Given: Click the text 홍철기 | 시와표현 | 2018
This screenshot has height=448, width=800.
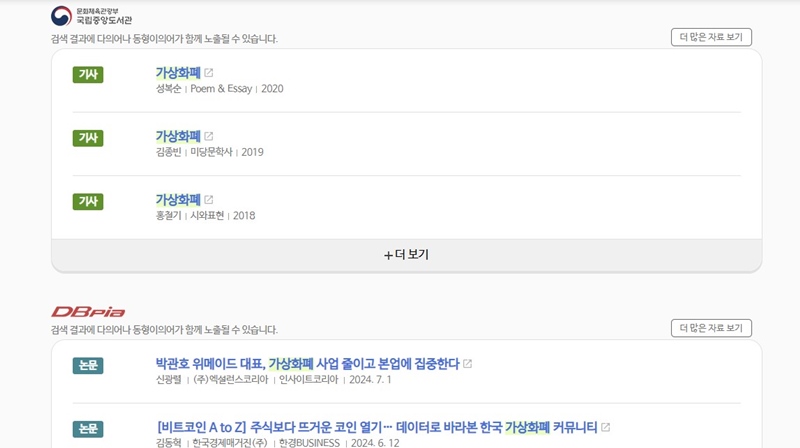Looking at the screenshot, I should [206, 215].
